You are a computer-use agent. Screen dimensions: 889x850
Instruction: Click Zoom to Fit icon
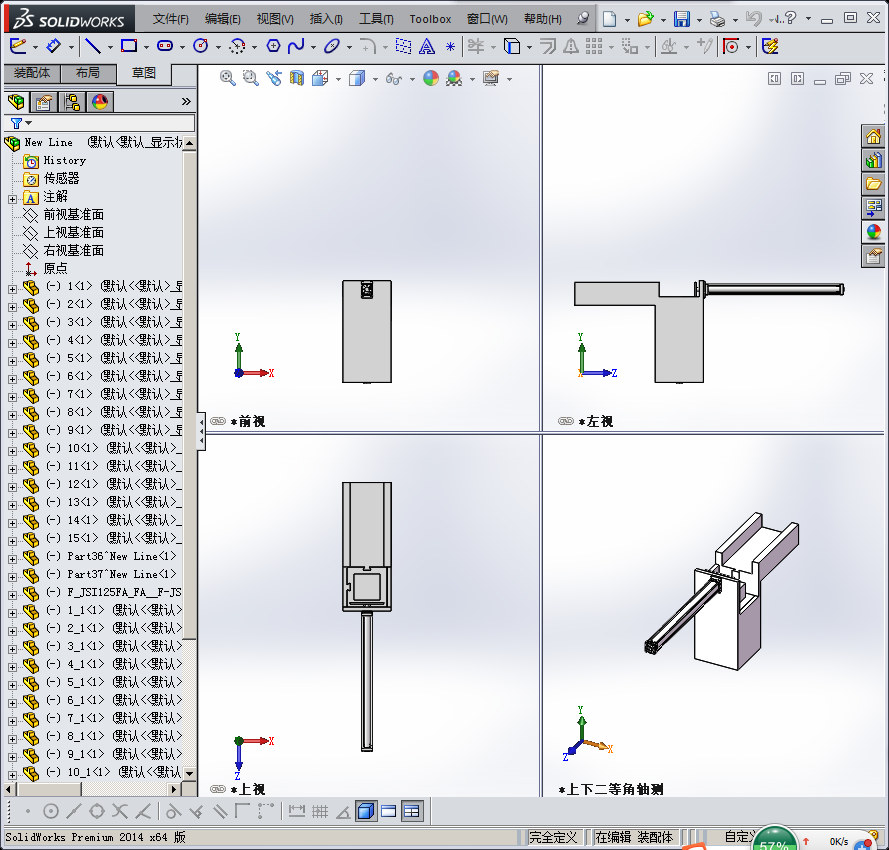(228, 78)
